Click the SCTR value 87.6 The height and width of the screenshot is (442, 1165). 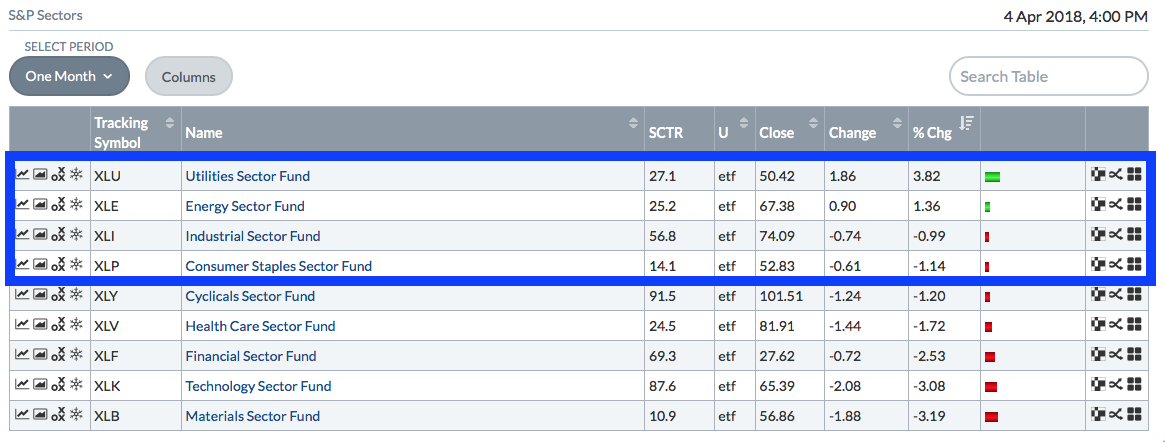(x=661, y=386)
